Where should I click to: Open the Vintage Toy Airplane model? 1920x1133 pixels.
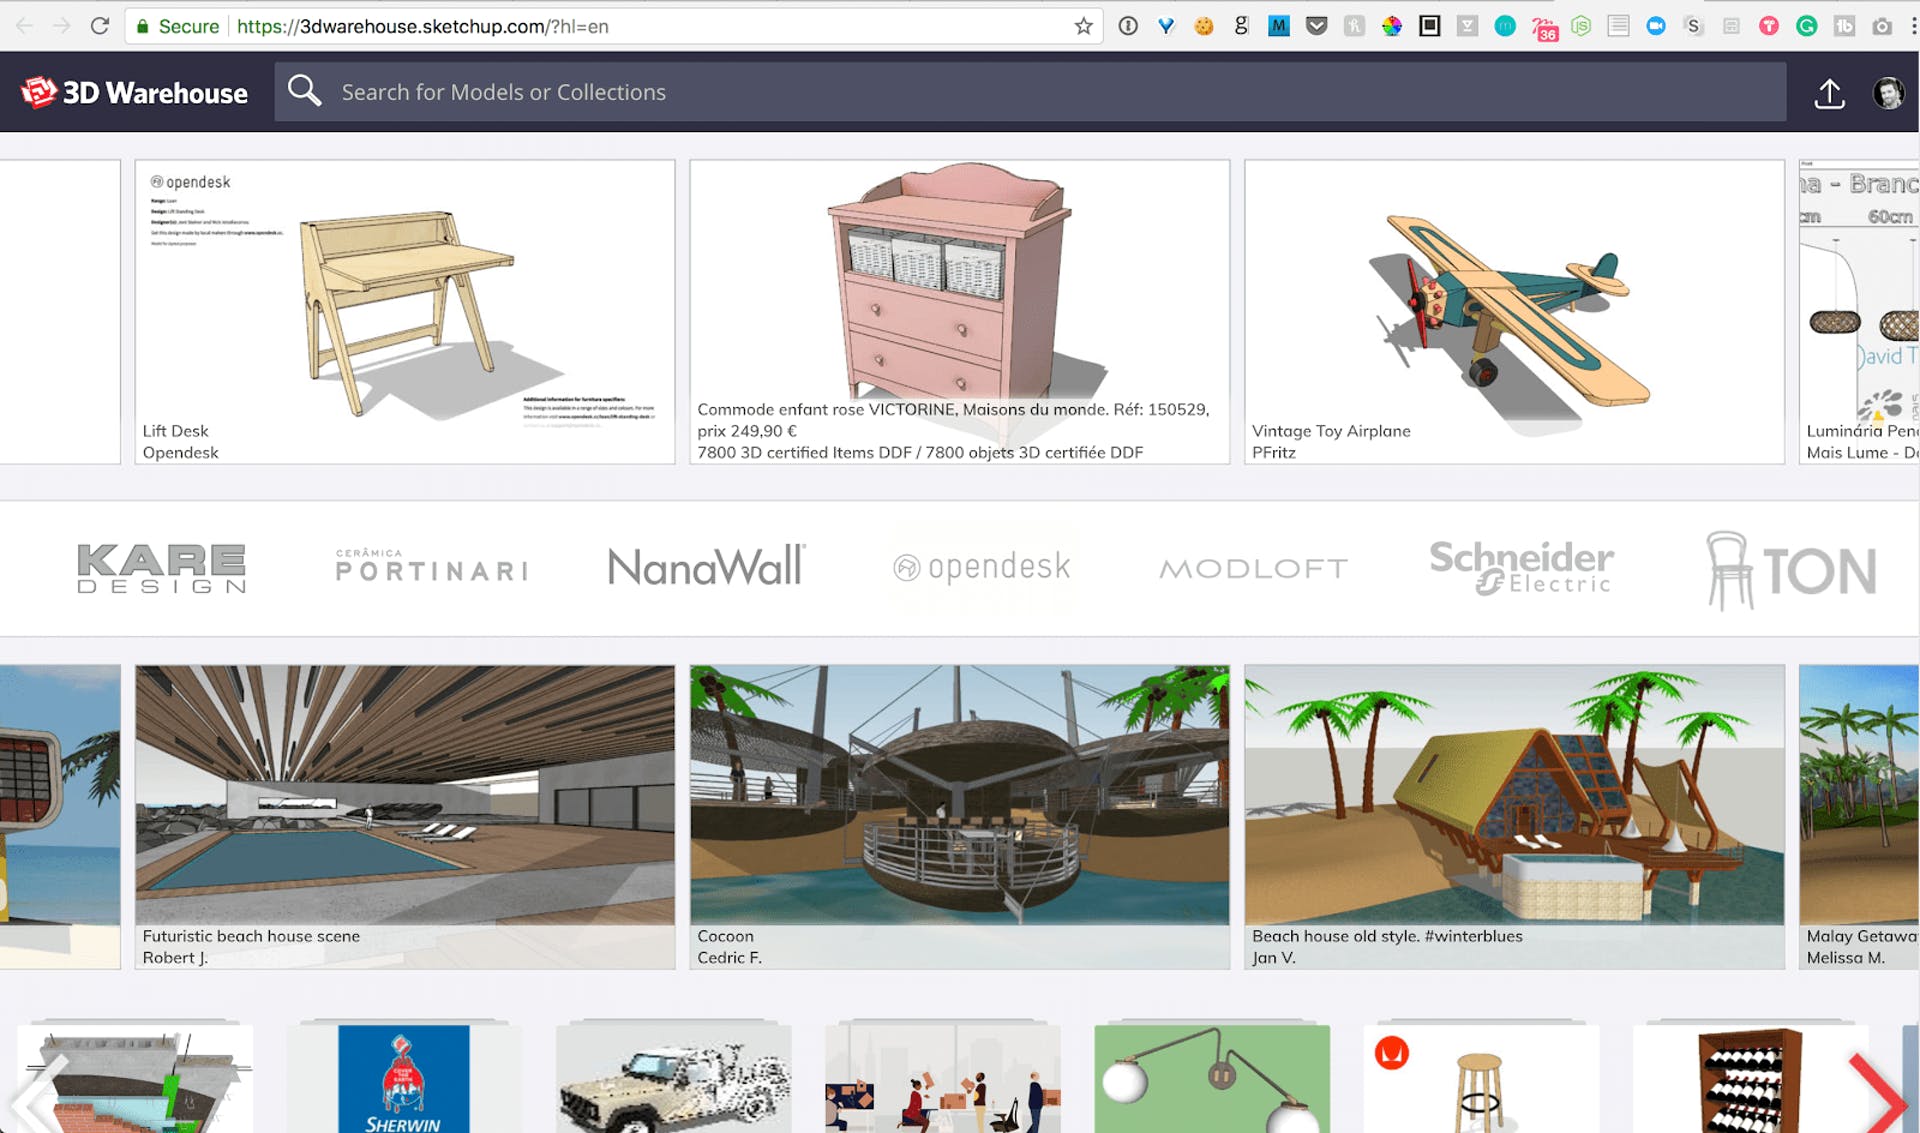coord(1513,311)
